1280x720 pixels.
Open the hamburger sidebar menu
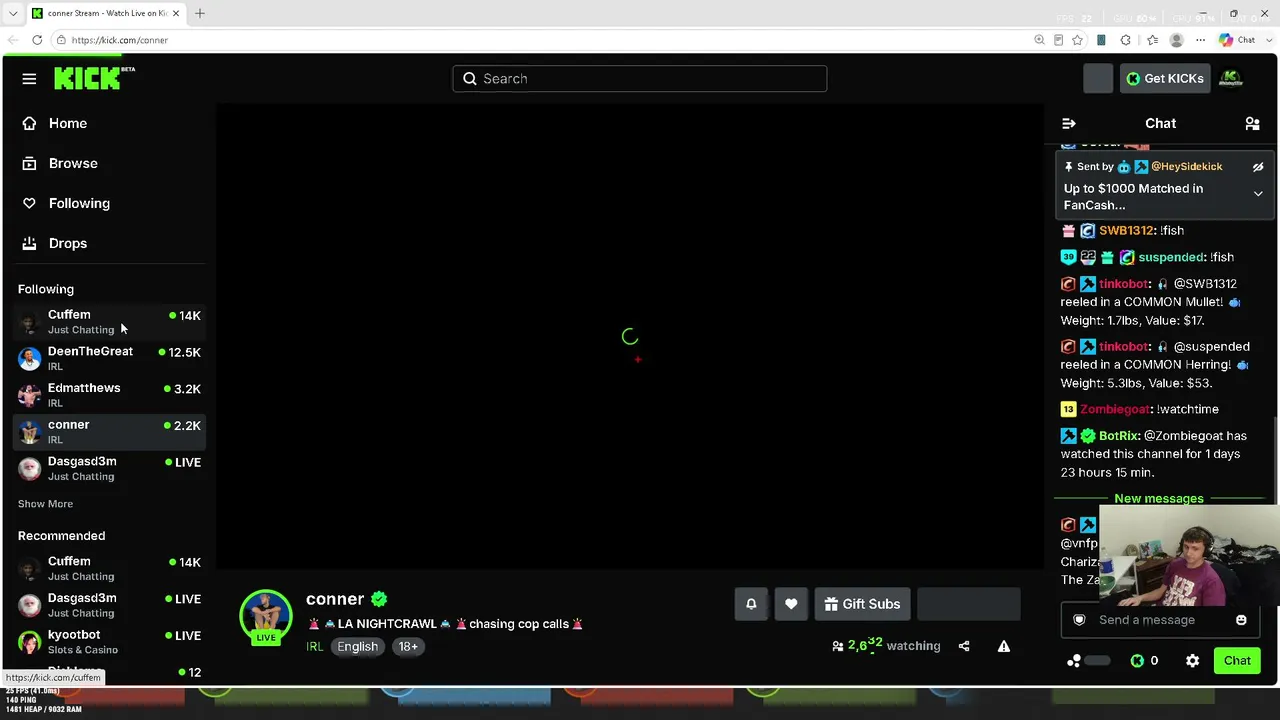[x=29, y=79]
